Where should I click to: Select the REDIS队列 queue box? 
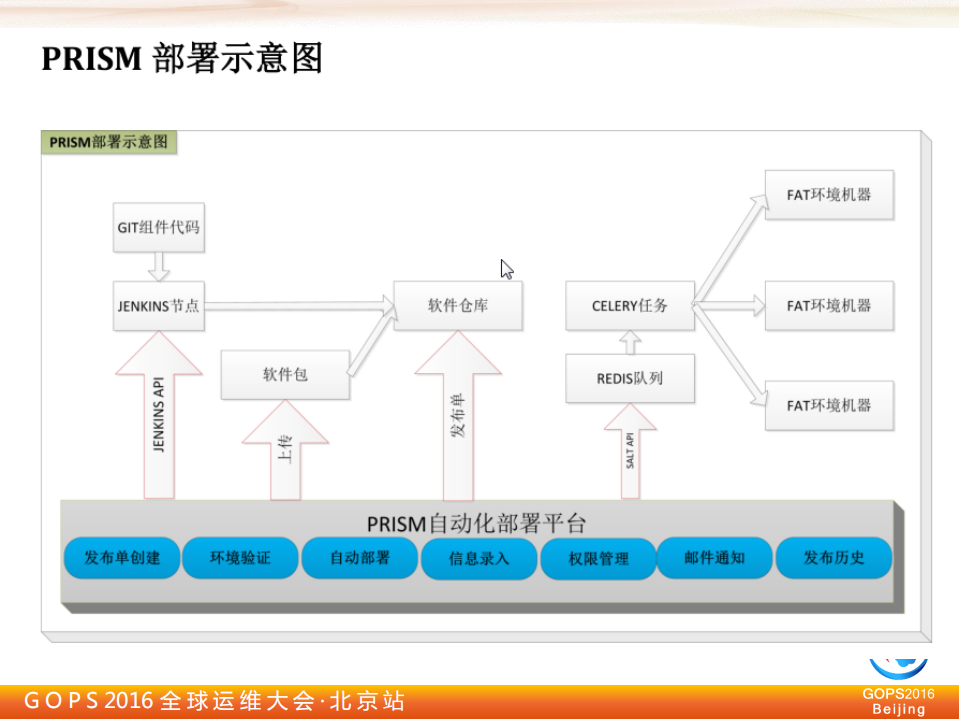coord(629,377)
